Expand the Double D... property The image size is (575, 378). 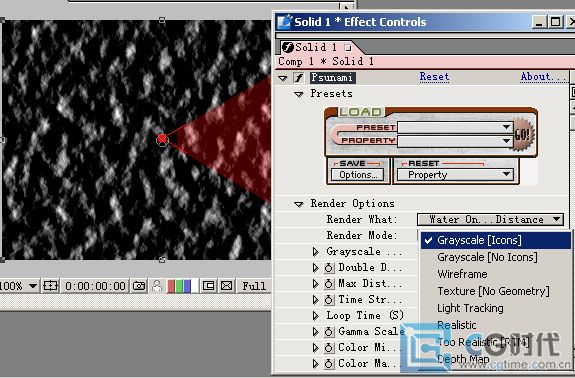click(315, 268)
